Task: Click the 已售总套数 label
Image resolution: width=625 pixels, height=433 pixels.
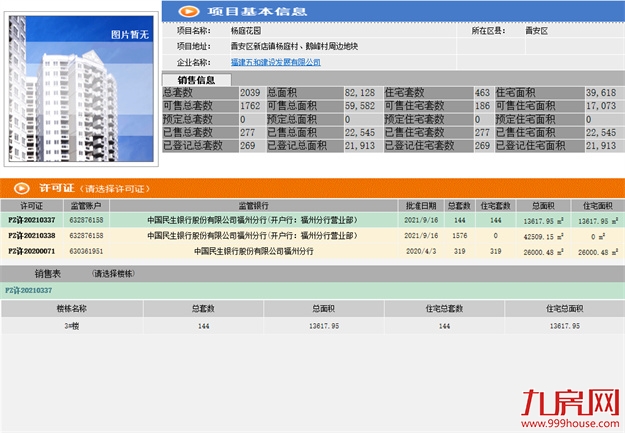Action: tap(187, 132)
